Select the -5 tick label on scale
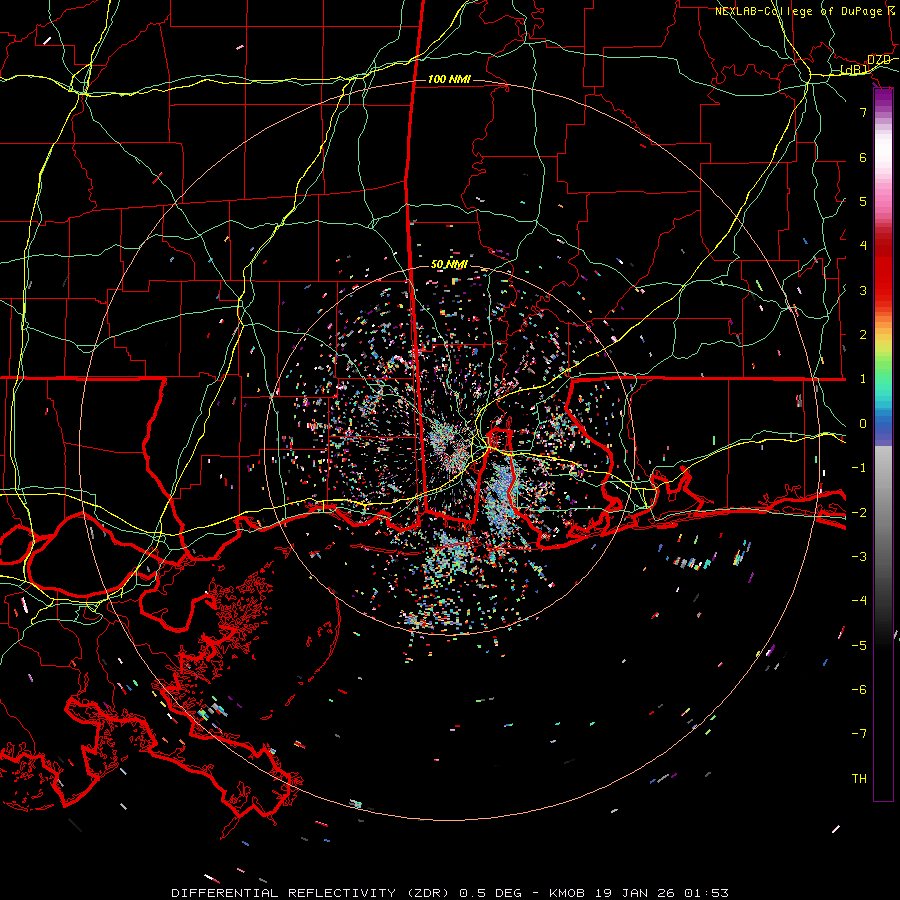The image size is (900, 900). pos(859,646)
